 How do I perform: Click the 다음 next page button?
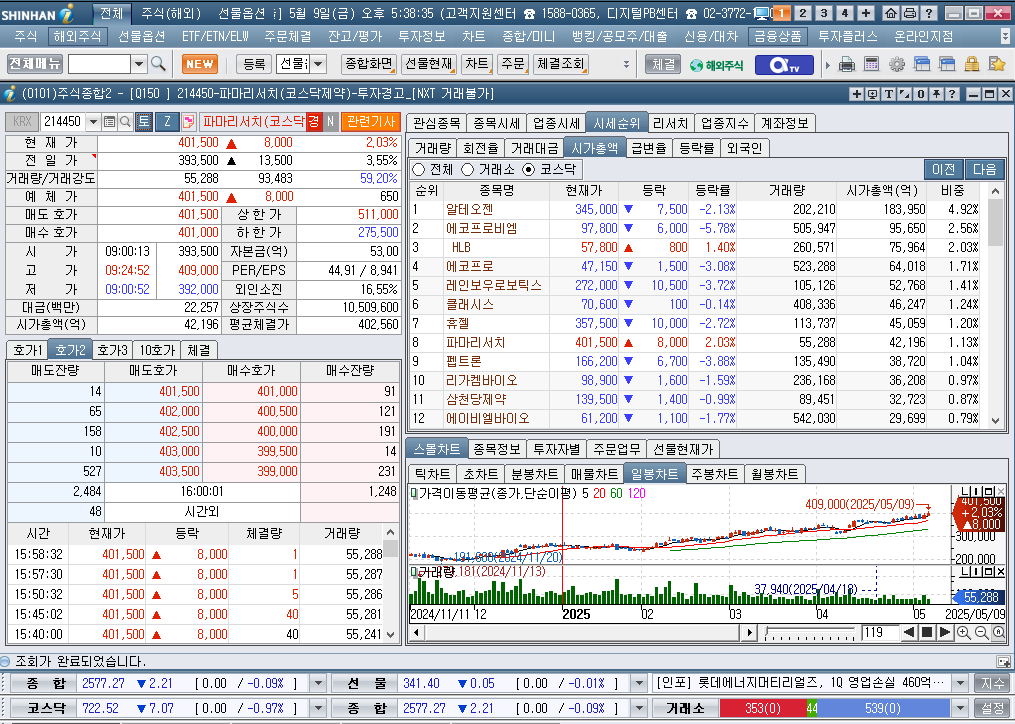[984, 169]
